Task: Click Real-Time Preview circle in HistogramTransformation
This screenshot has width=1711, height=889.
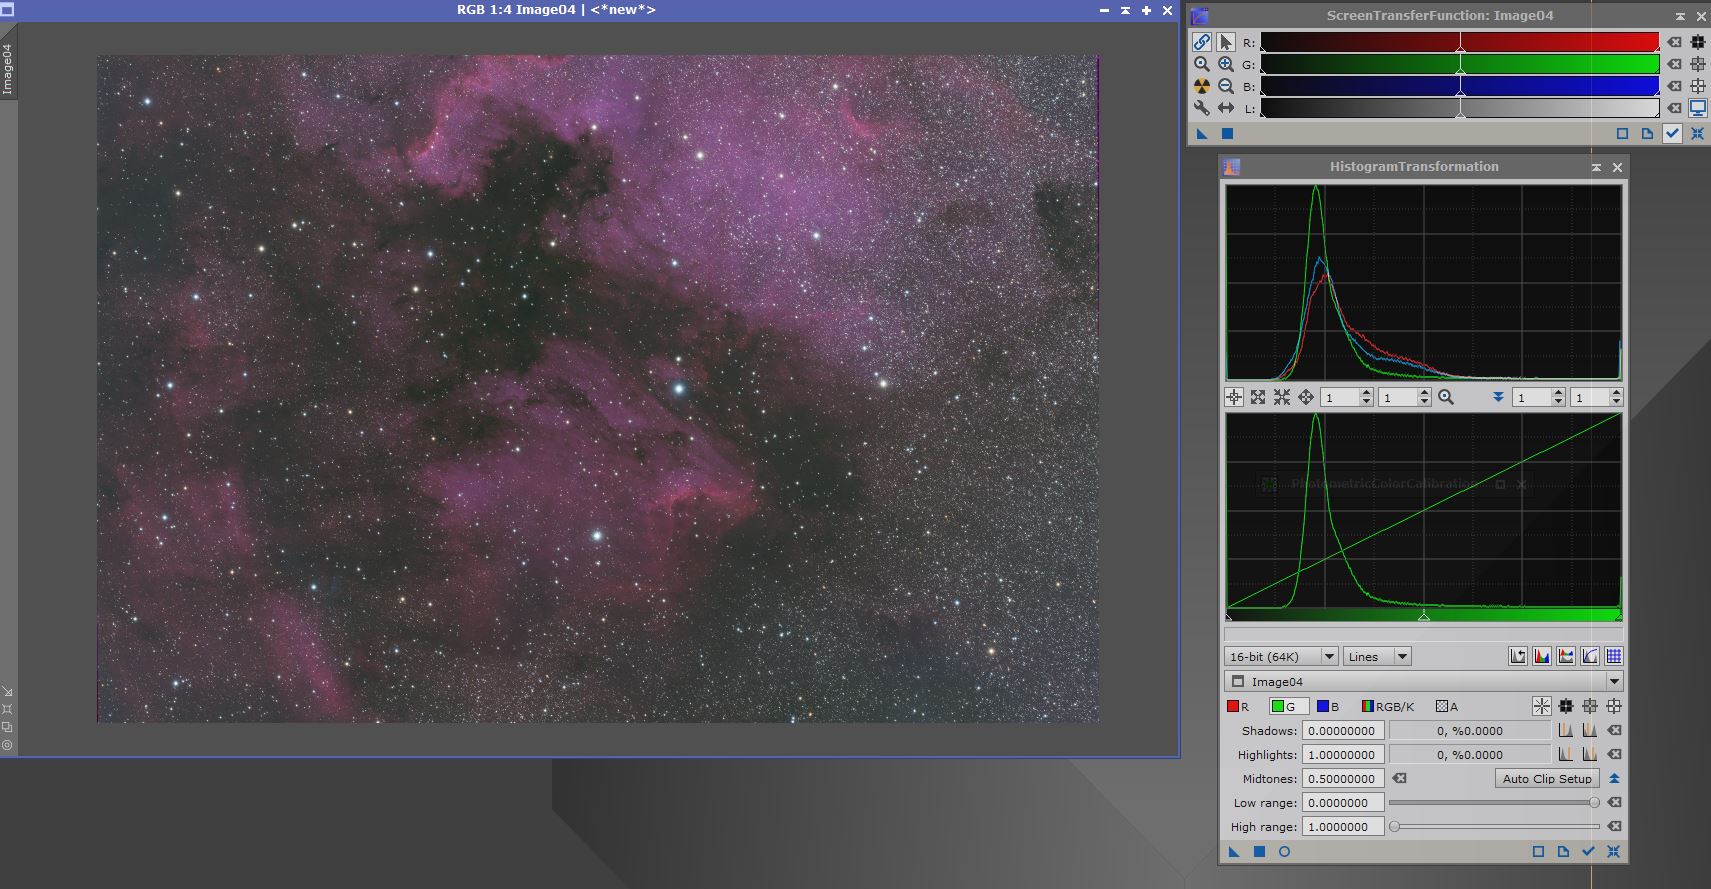Action: pyautogui.click(x=1285, y=852)
